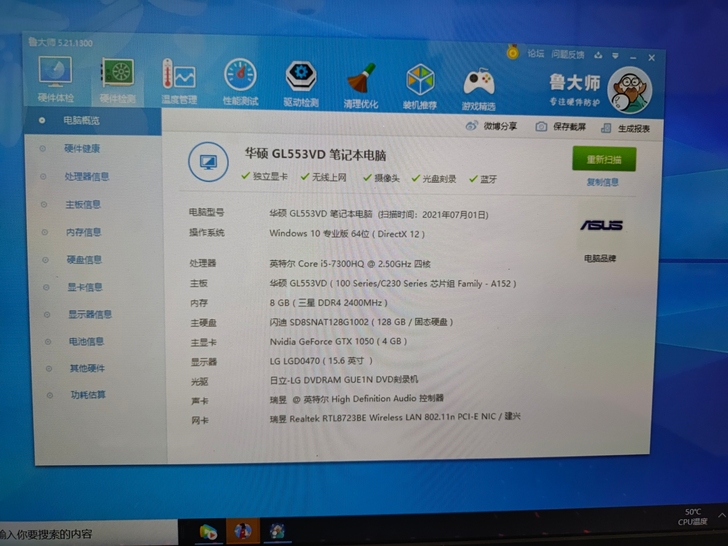The image size is (728, 546).
Task: Click 保存截屏 save screenshot
Action: 560,127
